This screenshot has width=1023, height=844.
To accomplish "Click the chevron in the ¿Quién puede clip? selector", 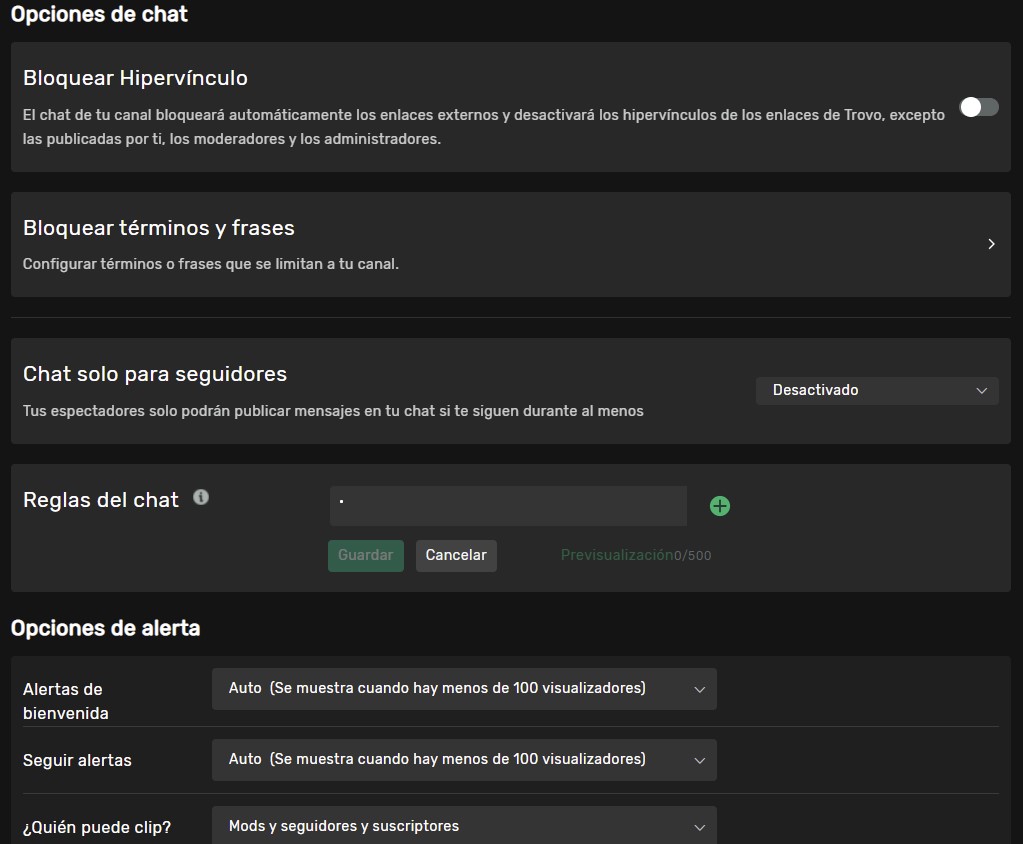I will point(700,826).
